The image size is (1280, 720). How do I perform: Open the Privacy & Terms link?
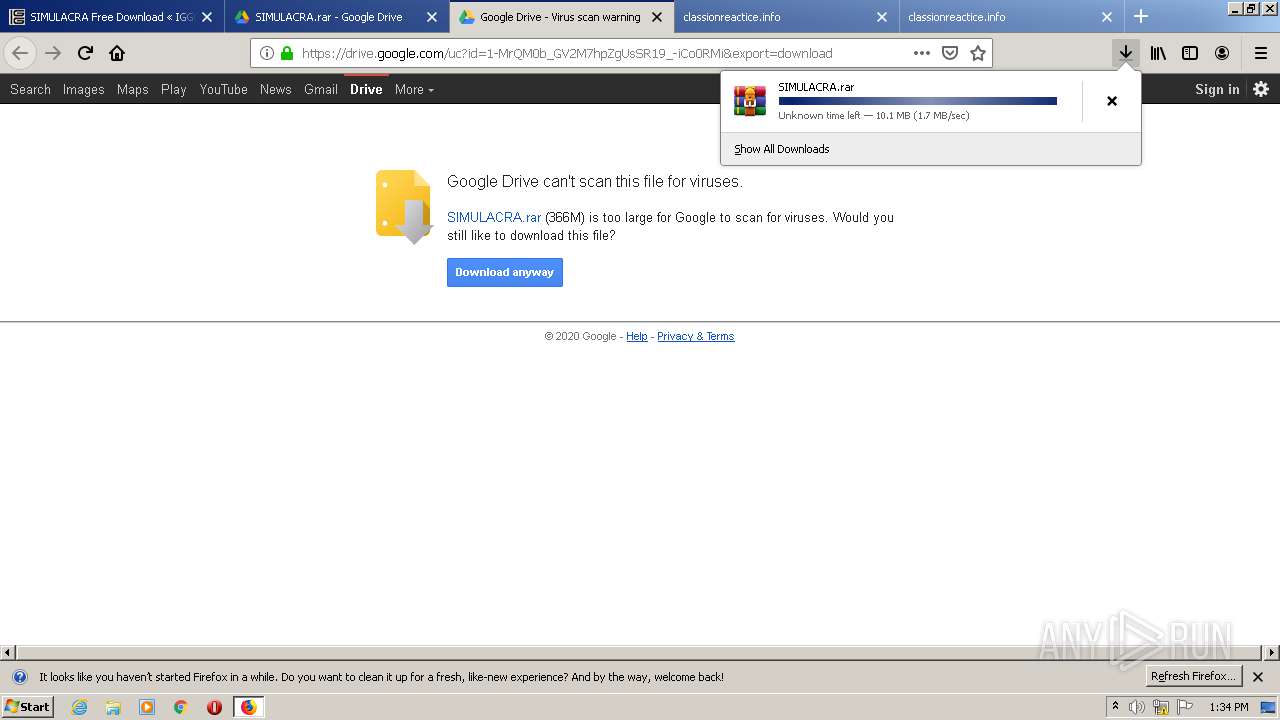click(696, 336)
